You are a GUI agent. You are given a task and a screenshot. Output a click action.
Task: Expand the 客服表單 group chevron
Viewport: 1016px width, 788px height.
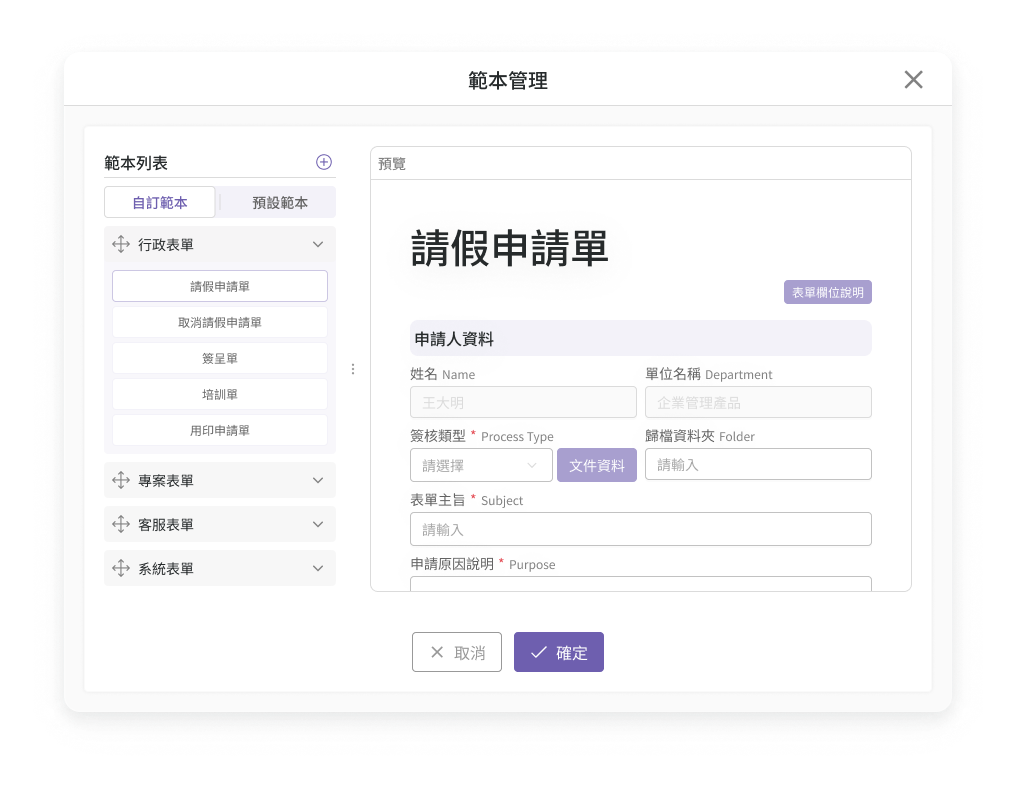tap(318, 524)
